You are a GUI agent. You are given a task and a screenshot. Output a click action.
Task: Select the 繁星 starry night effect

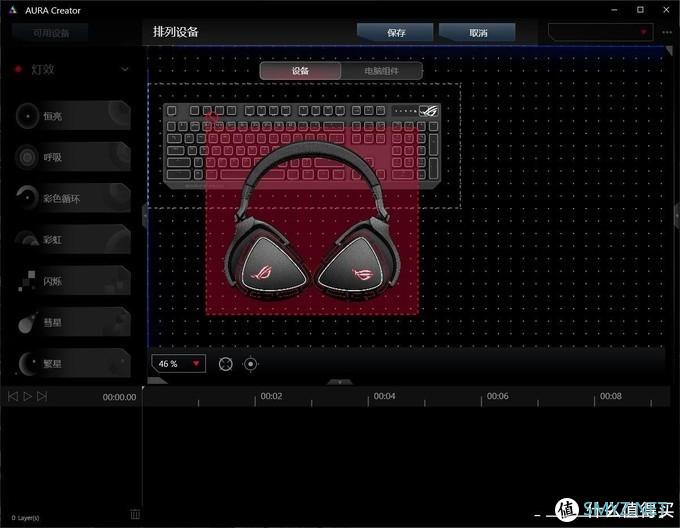pos(73,363)
